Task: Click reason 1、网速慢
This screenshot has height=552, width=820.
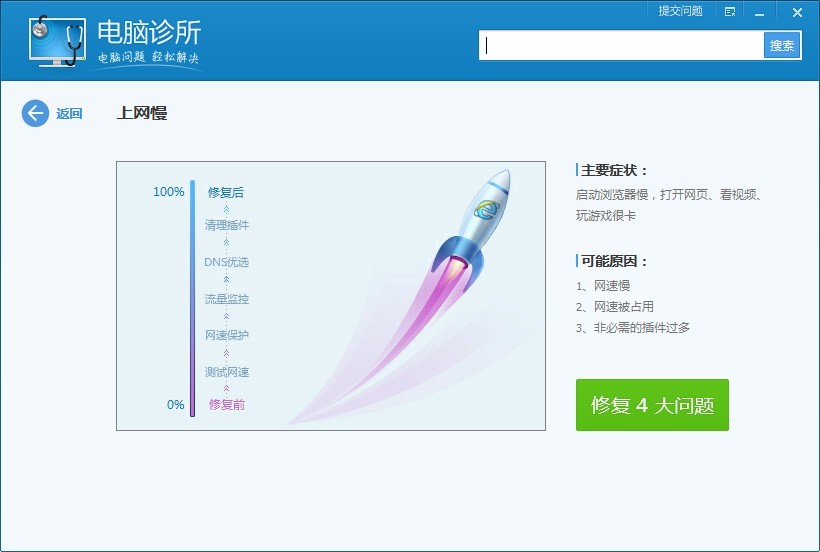Action: [603, 285]
